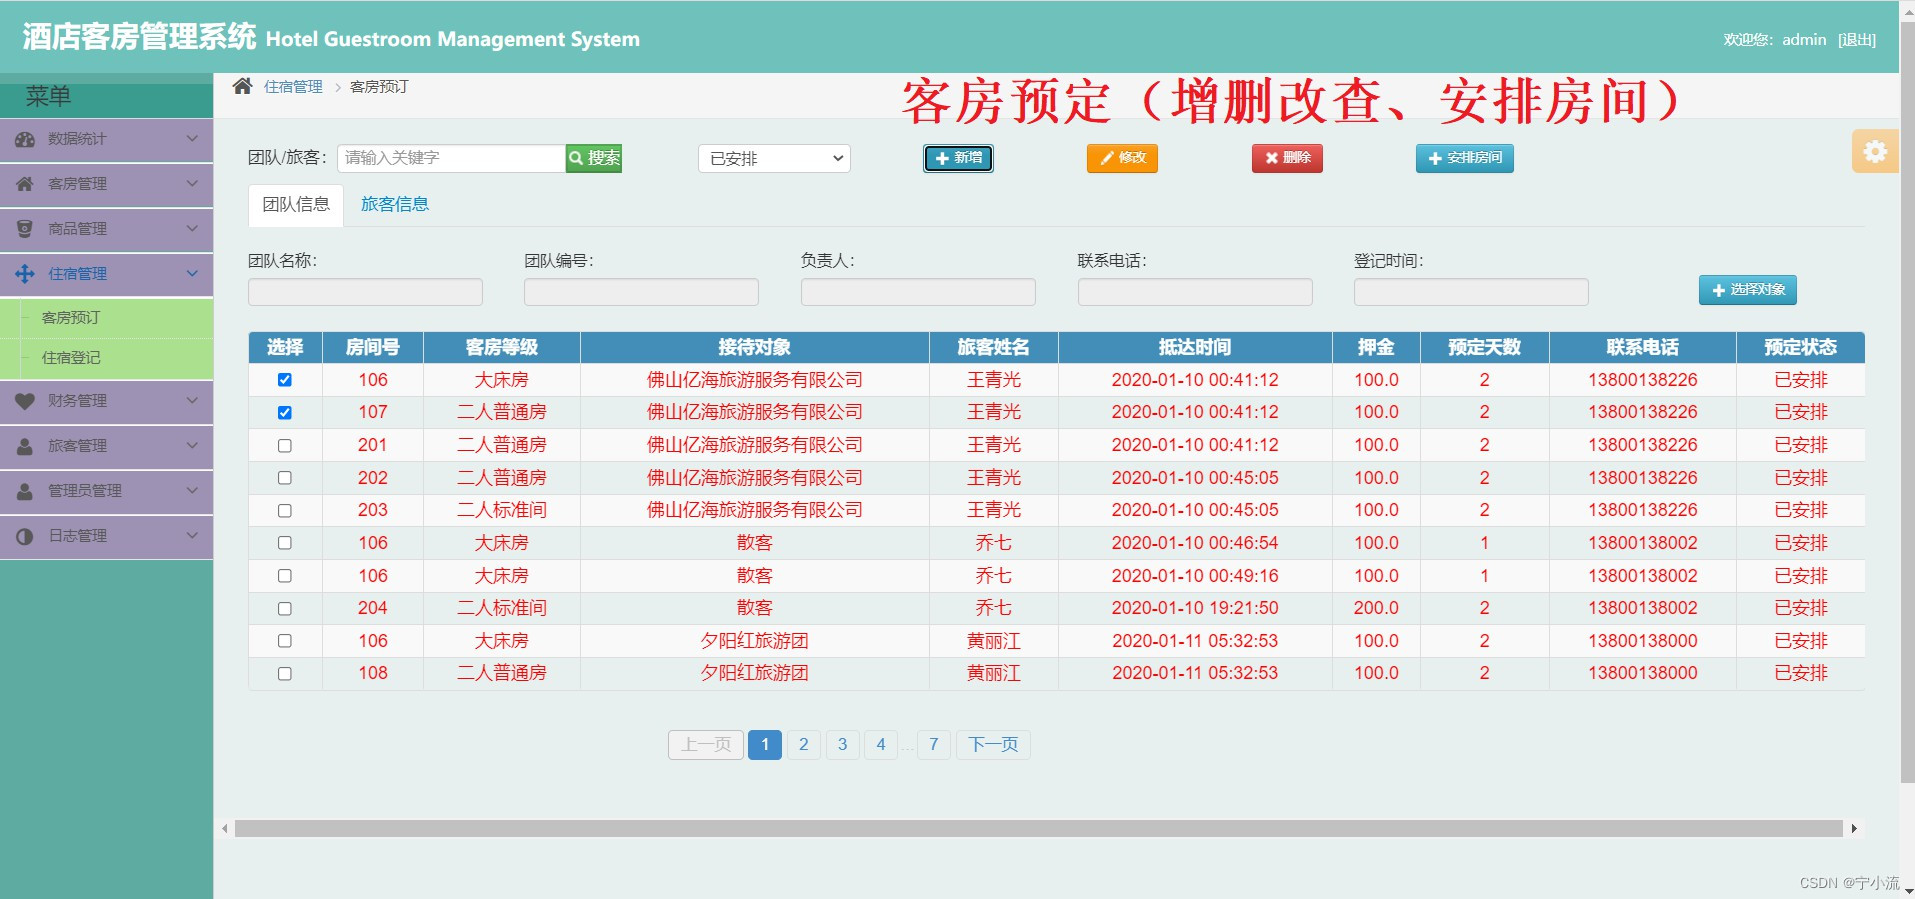This screenshot has height=899, width=1915.
Task: Click the 数据统计 palette icon in sidebar
Action: (25, 139)
